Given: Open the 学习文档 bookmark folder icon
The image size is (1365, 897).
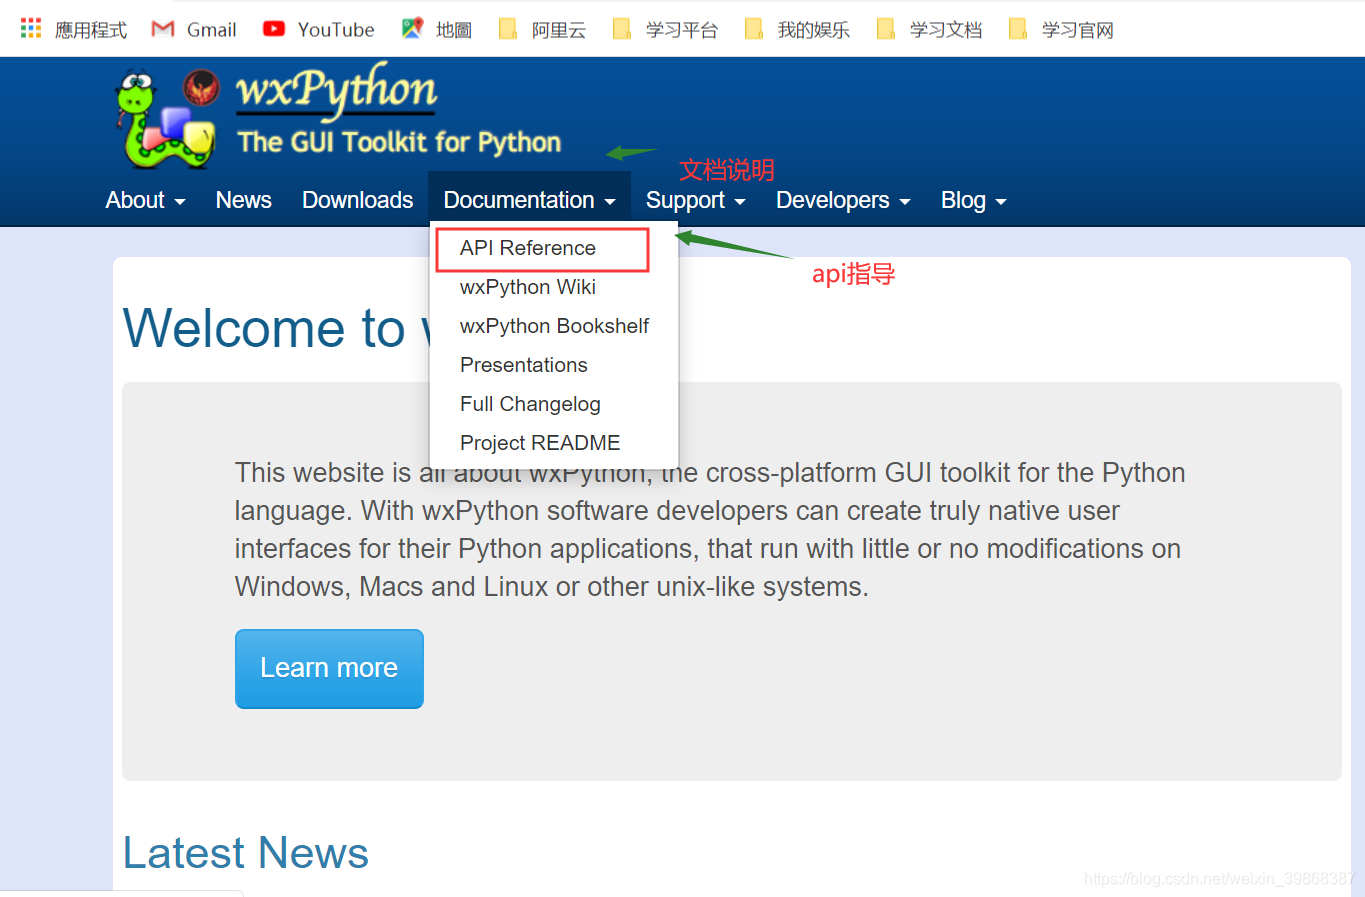Looking at the screenshot, I should 886,29.
